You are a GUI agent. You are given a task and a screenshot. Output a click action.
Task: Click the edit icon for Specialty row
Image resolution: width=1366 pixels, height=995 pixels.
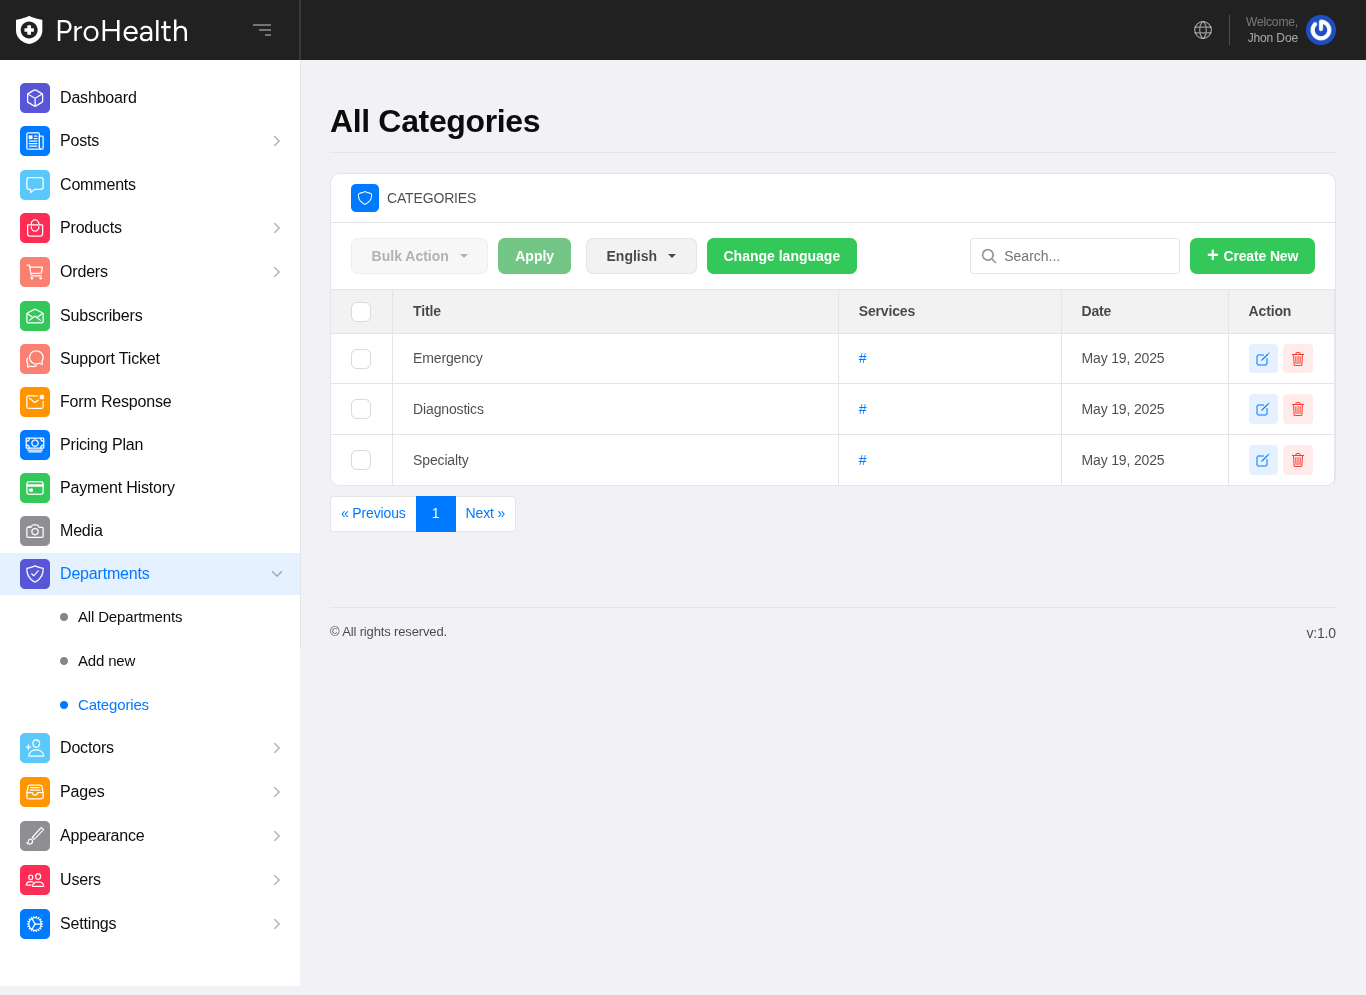(x=1263, y=460)
